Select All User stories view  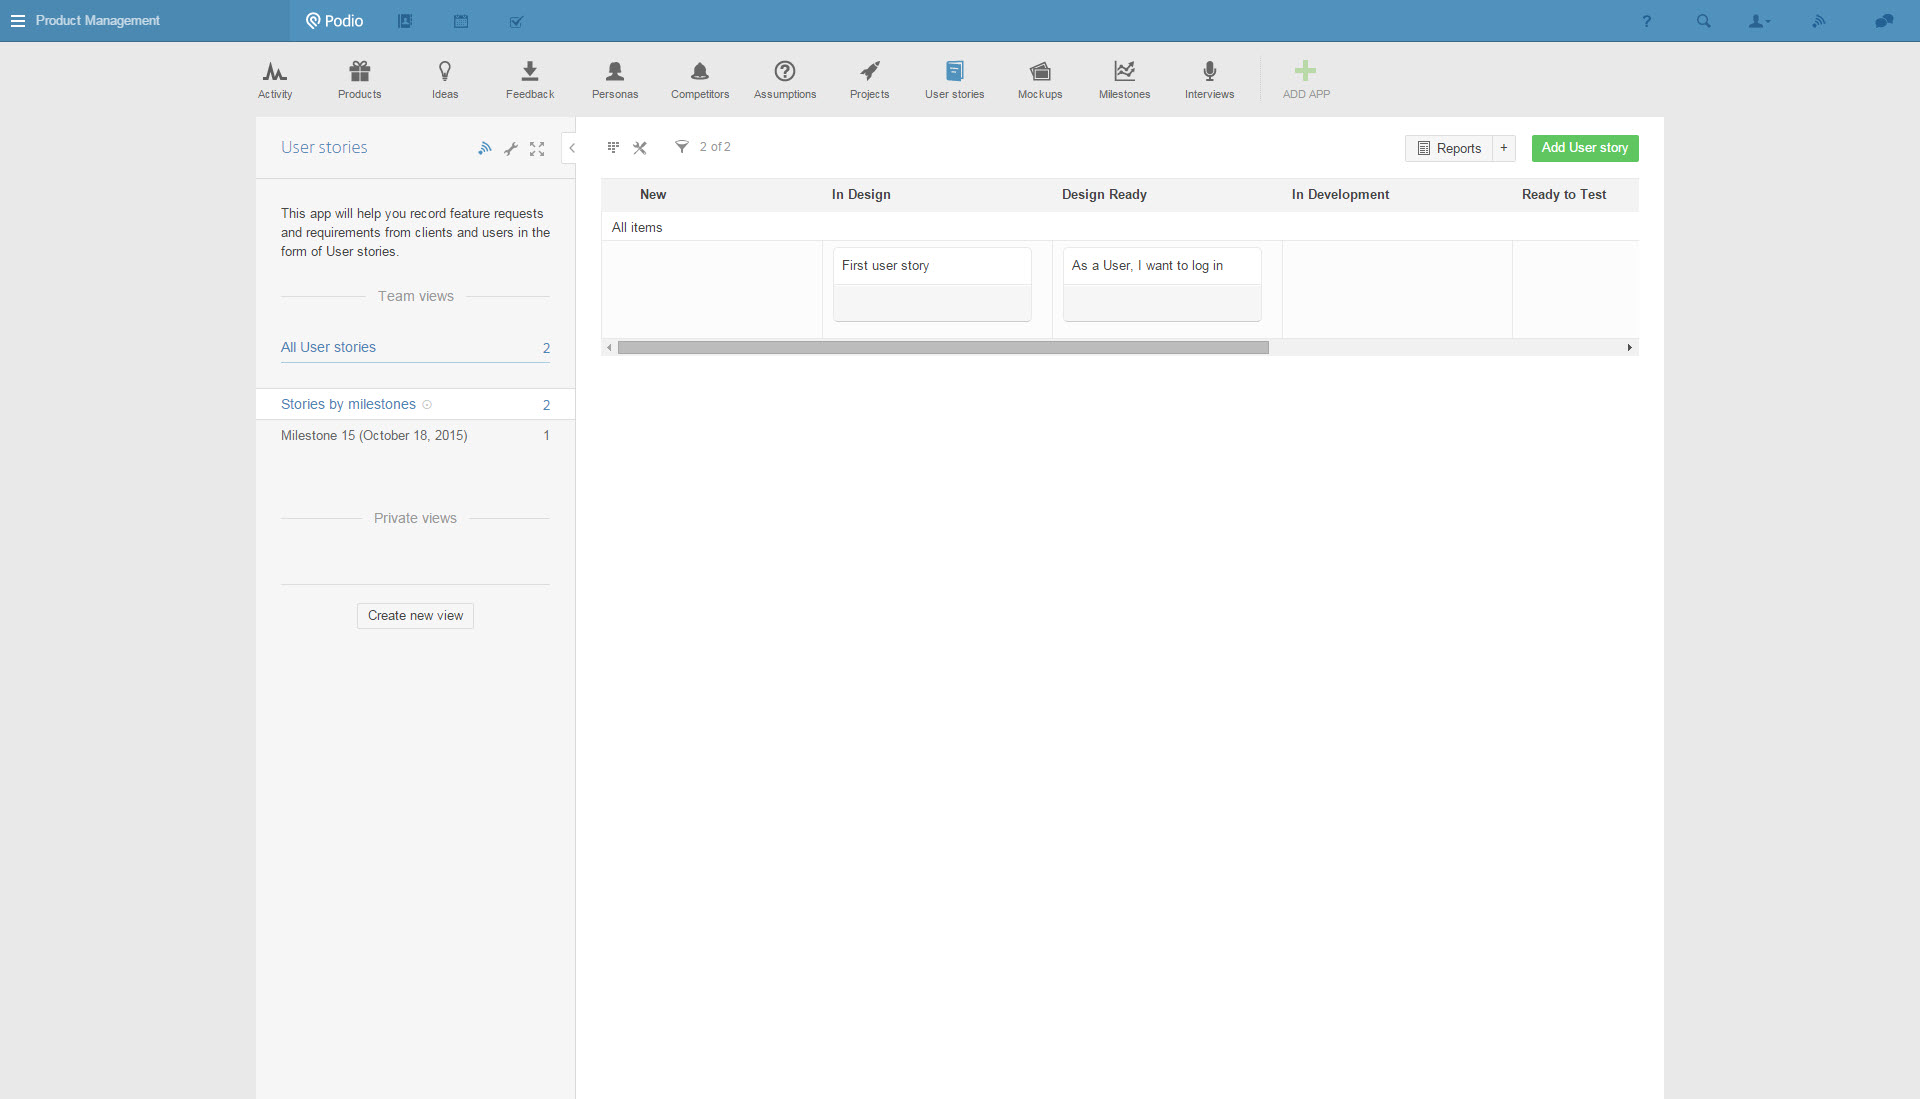[x=328, y=347]
